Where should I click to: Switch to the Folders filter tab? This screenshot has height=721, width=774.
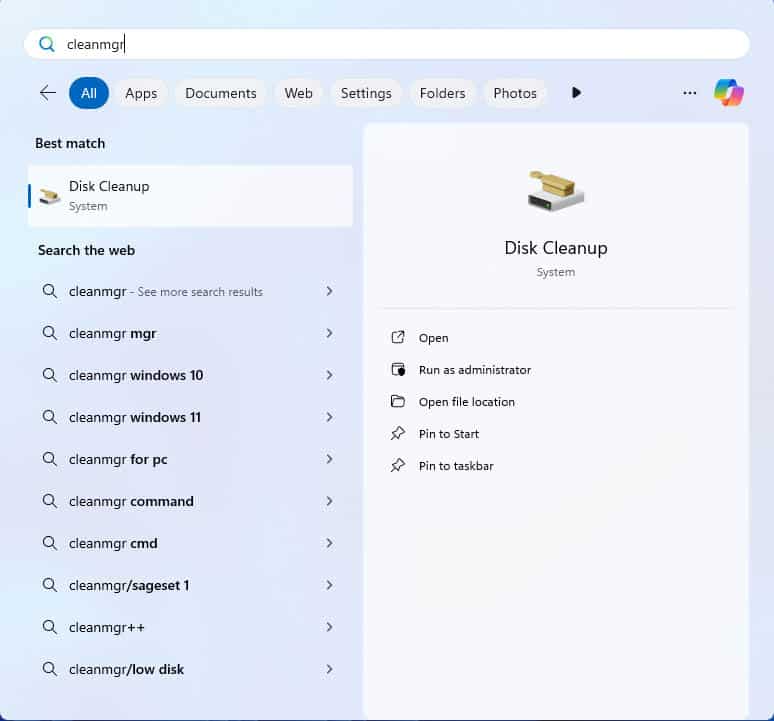(442, 93)
